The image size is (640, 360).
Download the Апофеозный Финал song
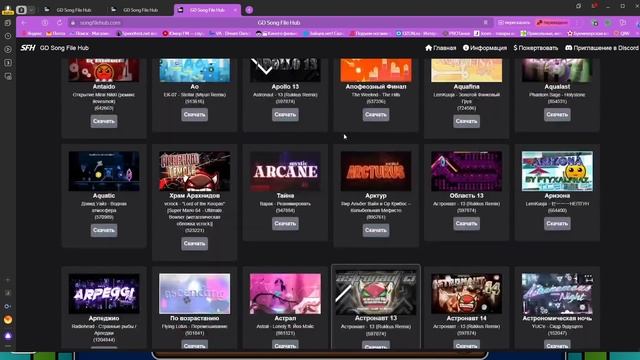[x=376, y=115]
